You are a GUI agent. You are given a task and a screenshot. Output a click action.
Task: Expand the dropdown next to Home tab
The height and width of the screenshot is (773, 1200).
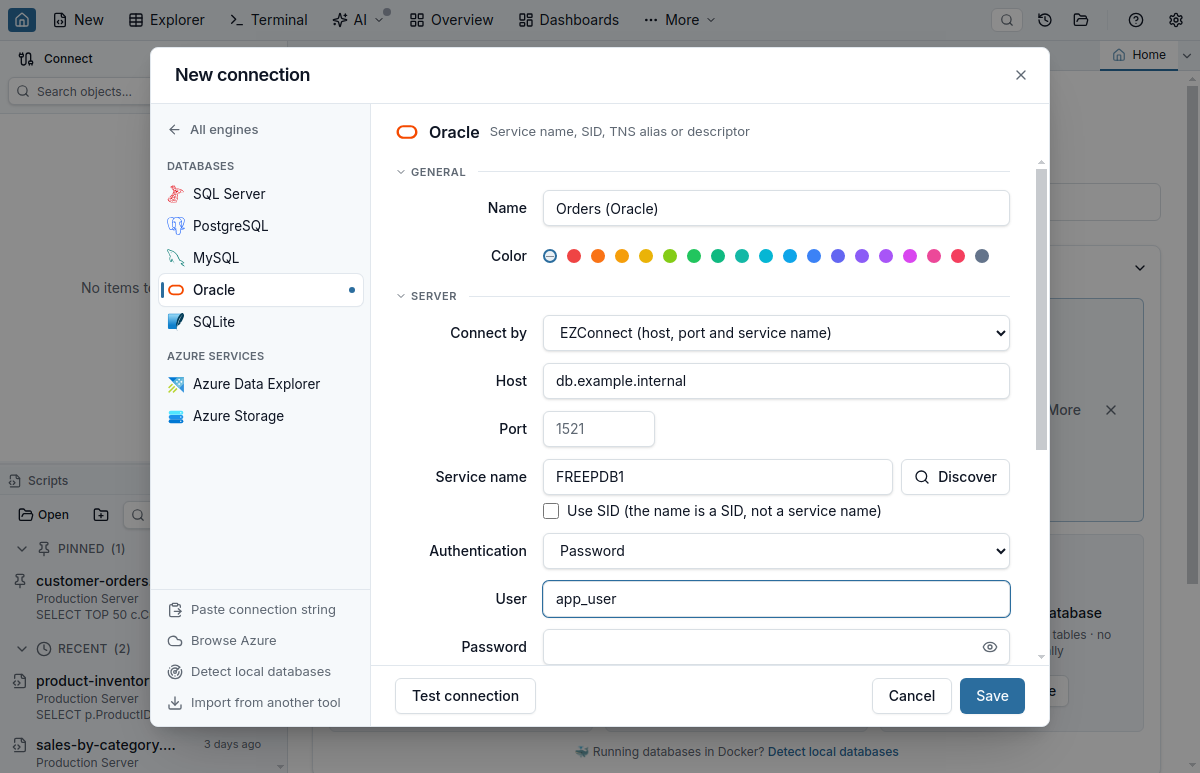(1187, 56)
